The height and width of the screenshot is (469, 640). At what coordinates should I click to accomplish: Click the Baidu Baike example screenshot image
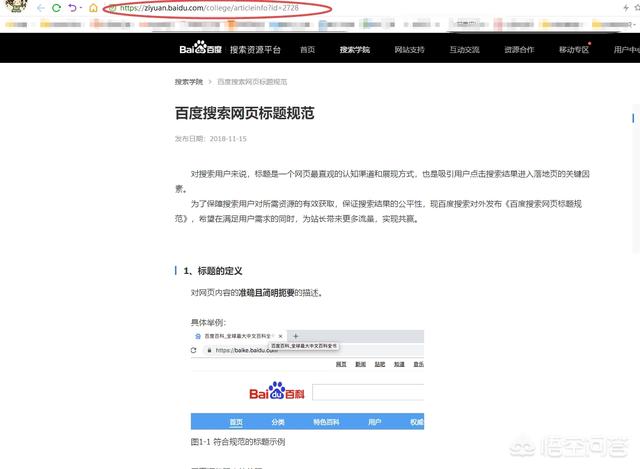pyautogui.click(x=307, y=380)
